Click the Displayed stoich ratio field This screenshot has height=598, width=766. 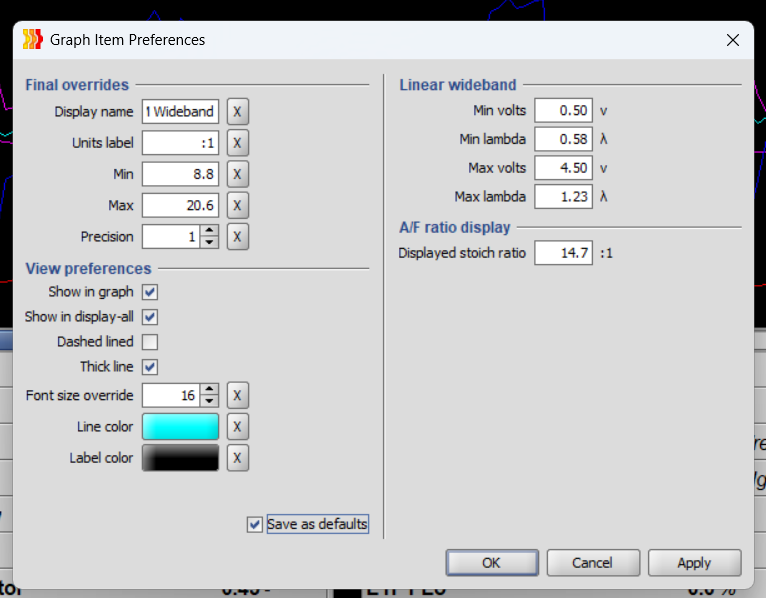point(563,253)
